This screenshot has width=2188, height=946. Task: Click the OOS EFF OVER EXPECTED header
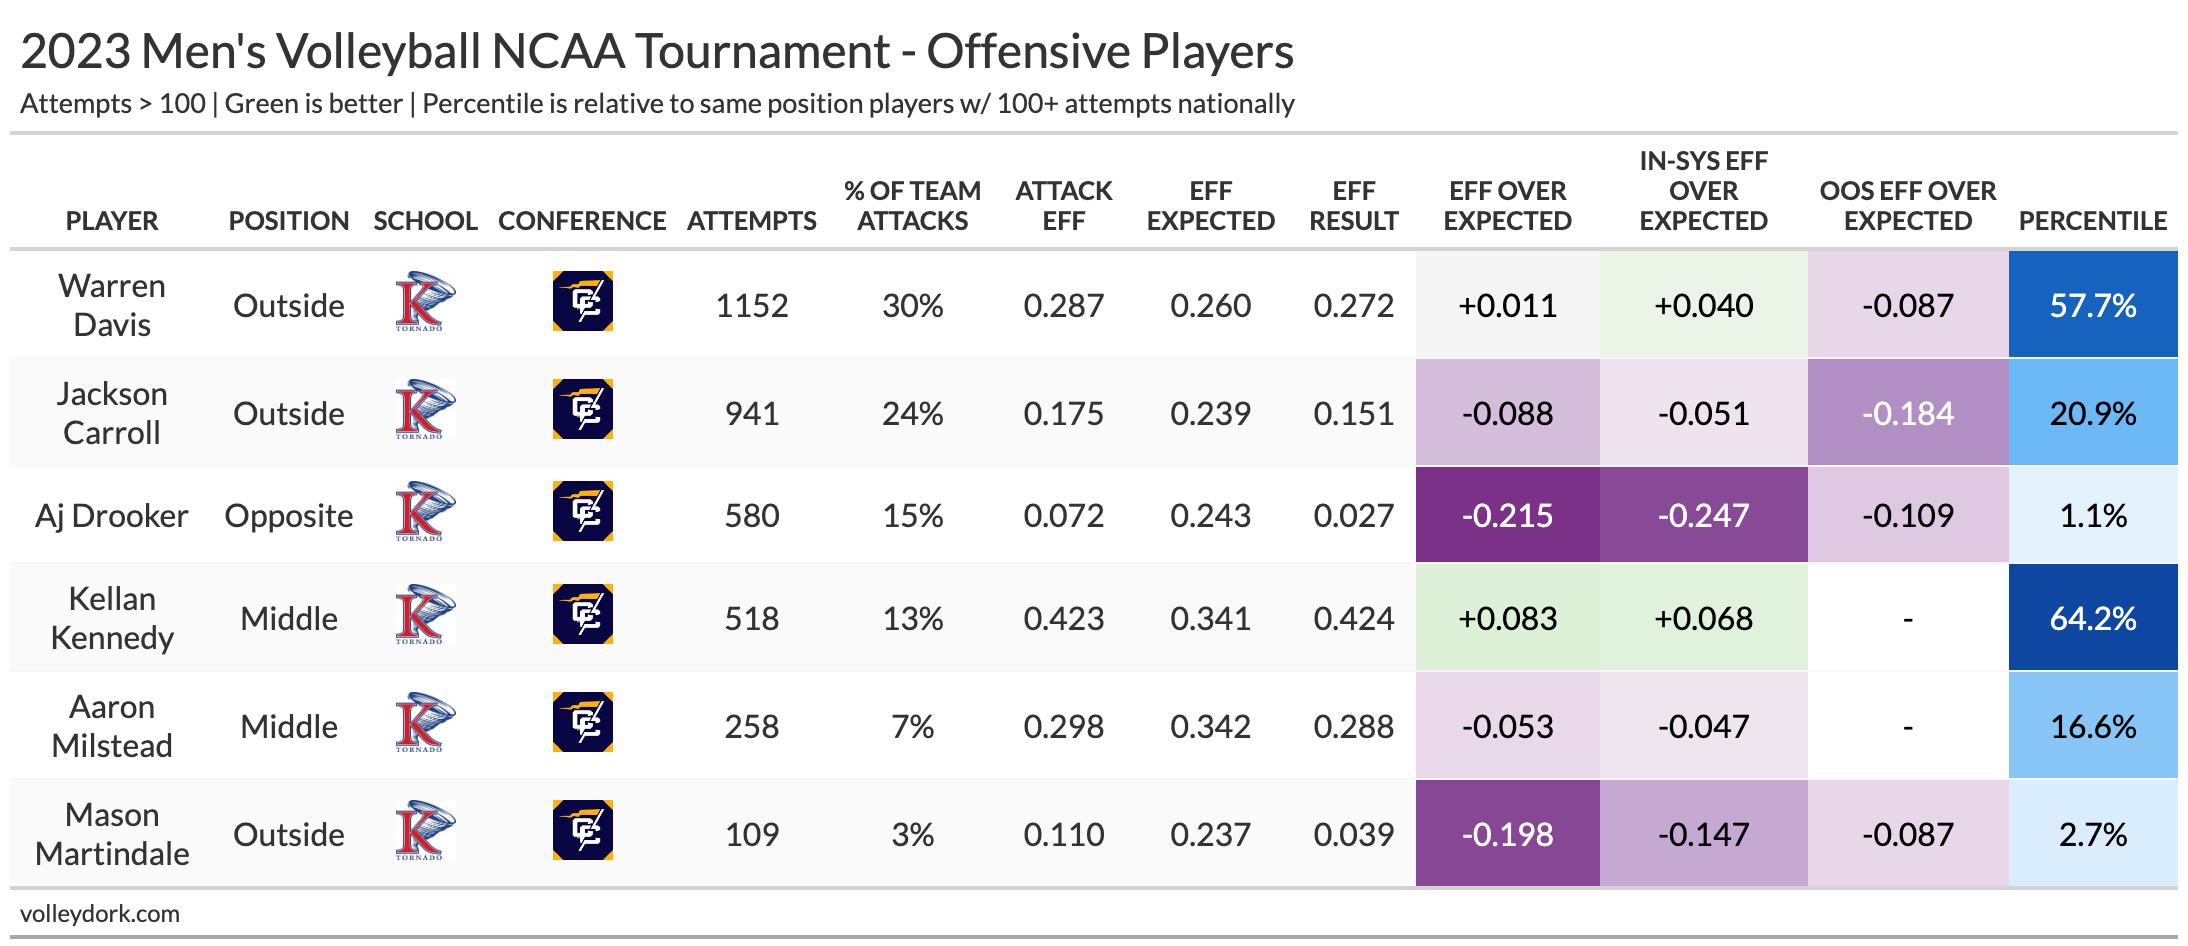pyautogui.click(x=1907, y=206)
